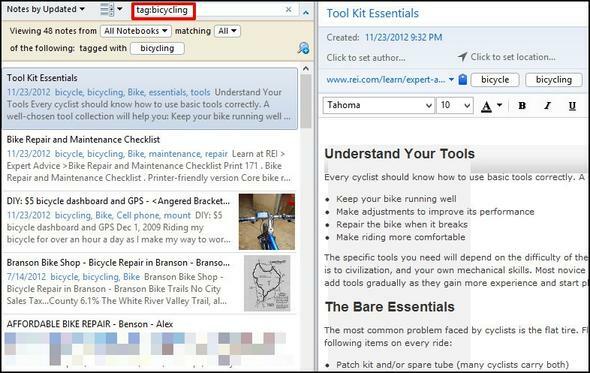The height and width of the screenshot is (373, 590).
Task: Open the Tahoma font dropdown
Action: [x=379, y=105]
